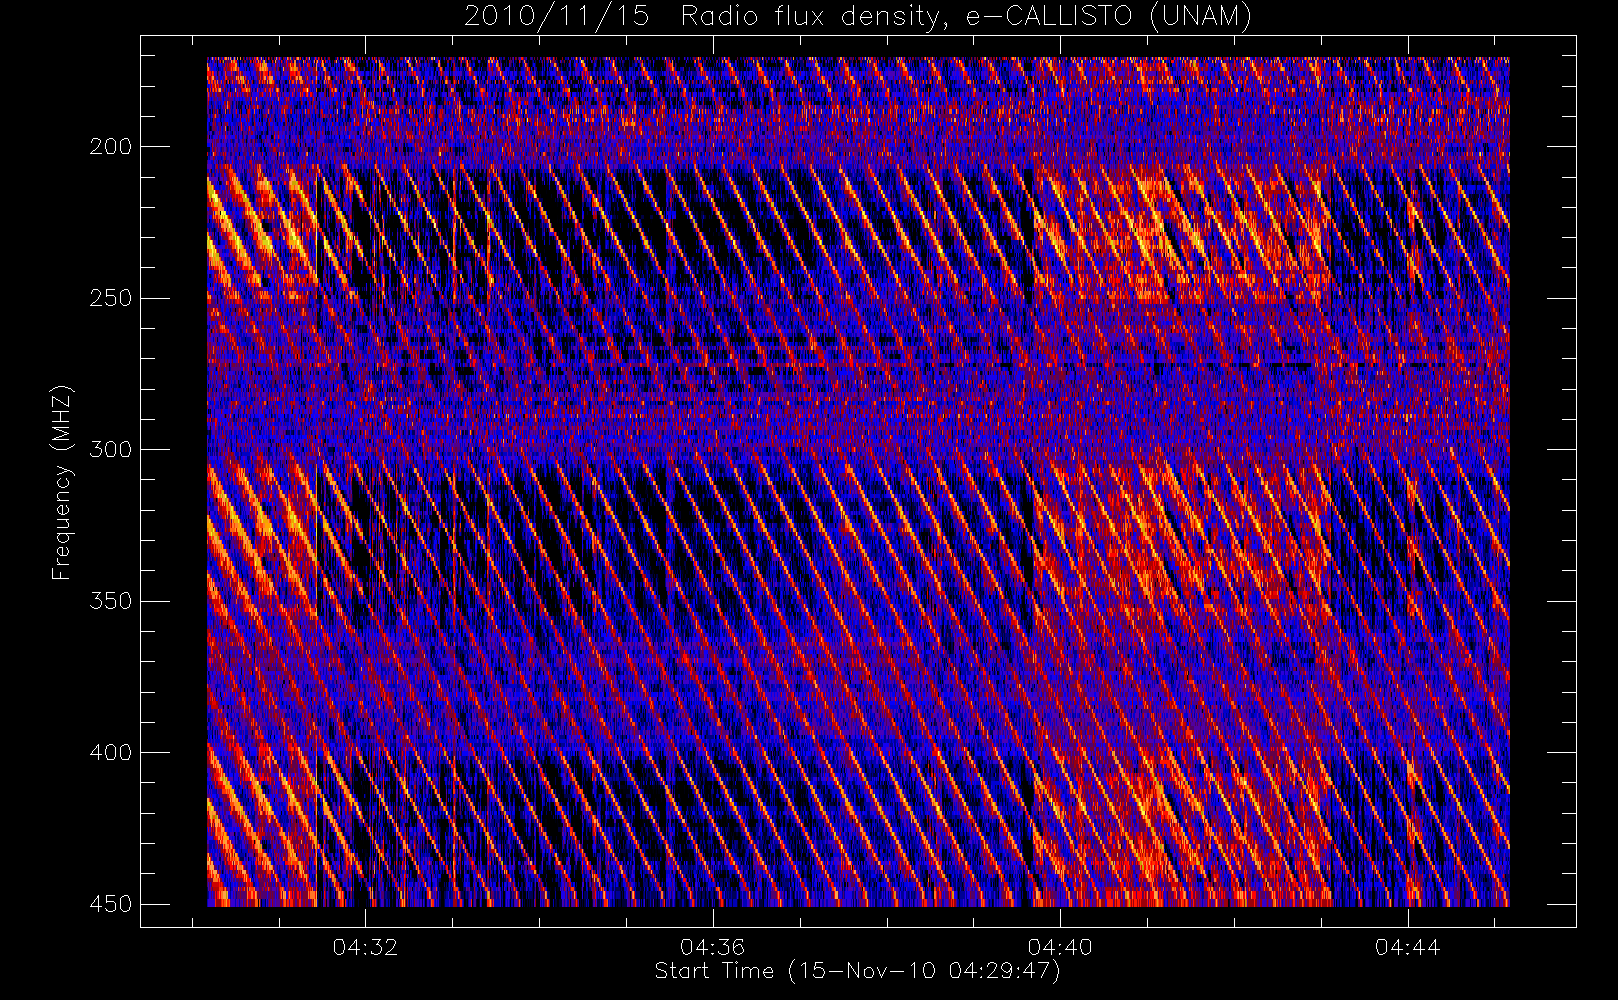Click the plot title '2010/11/15 Radio flux density, e-CALLISTO (UNAM)'

[x=858, y=16]
